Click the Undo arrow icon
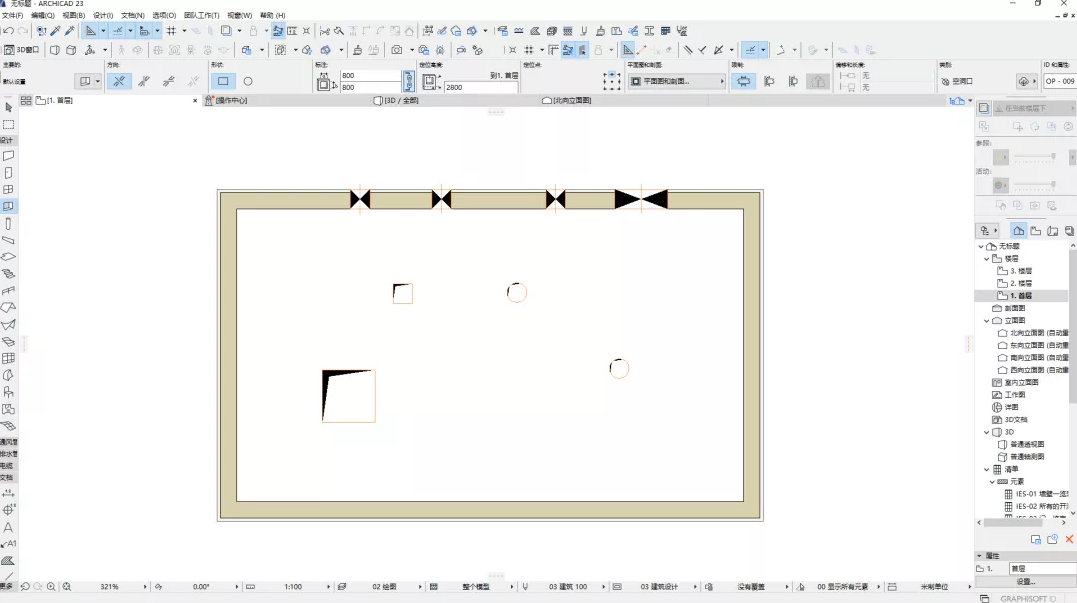Viewport: 1077px width, 603px height. [x=8, y=31]
